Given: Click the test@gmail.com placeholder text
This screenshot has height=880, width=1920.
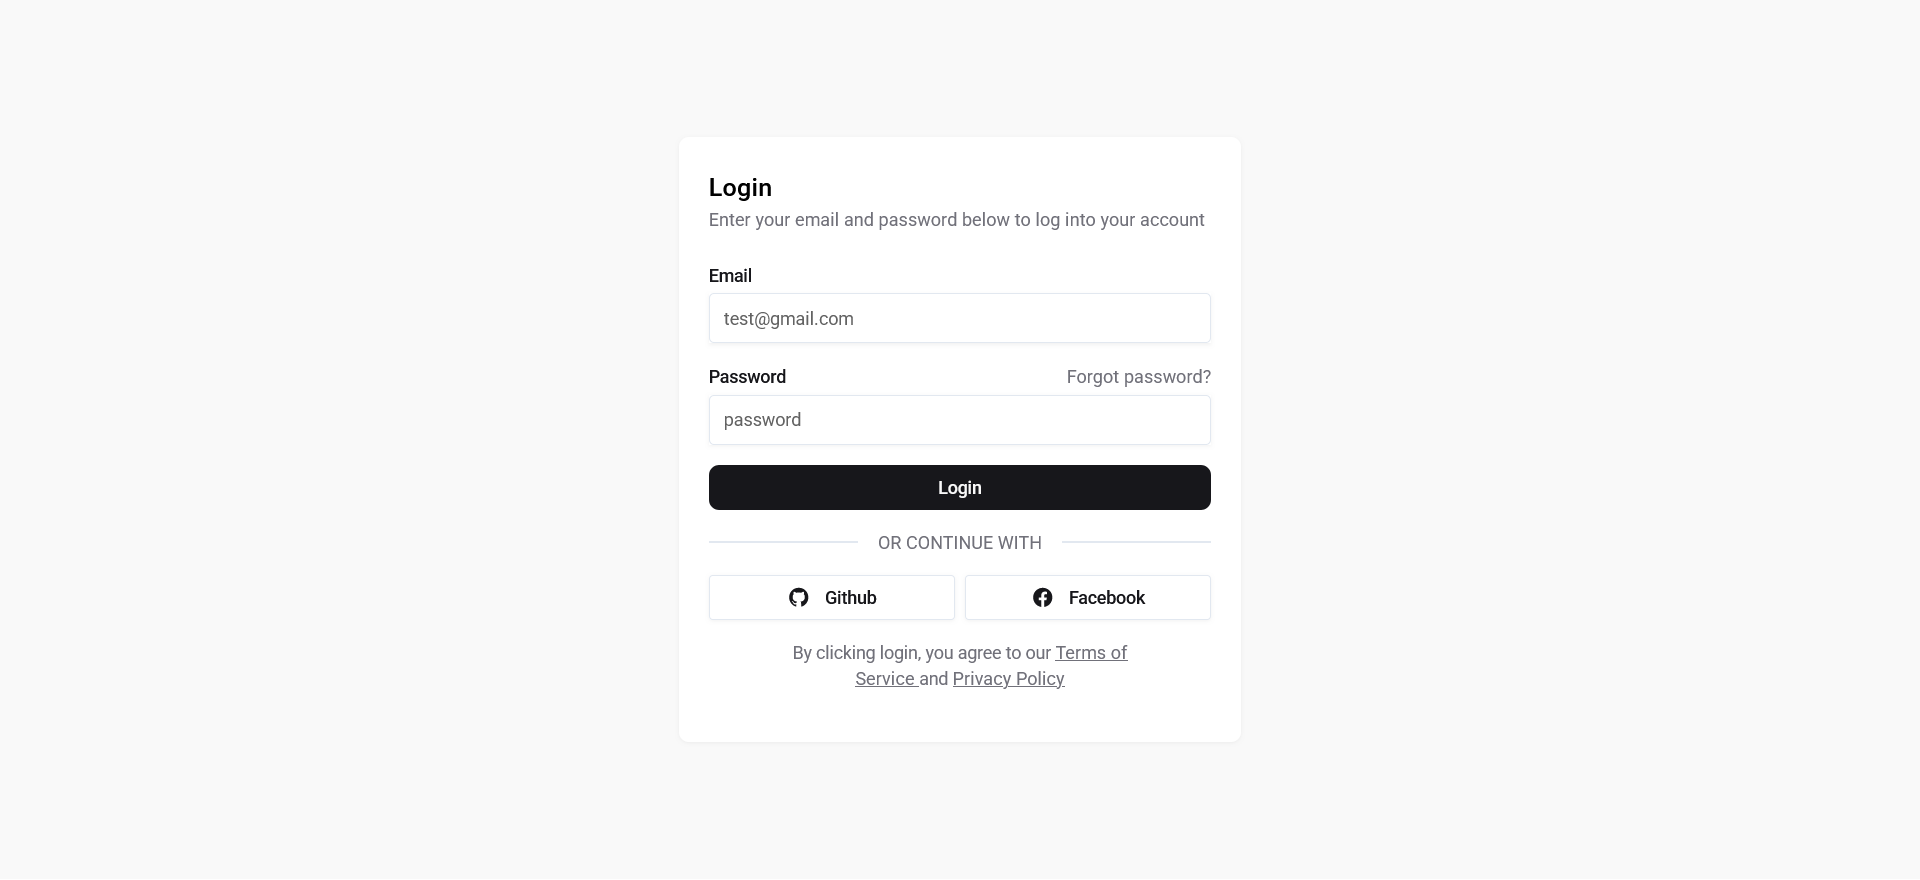Looking at the screenshot, I should [789, 319].
